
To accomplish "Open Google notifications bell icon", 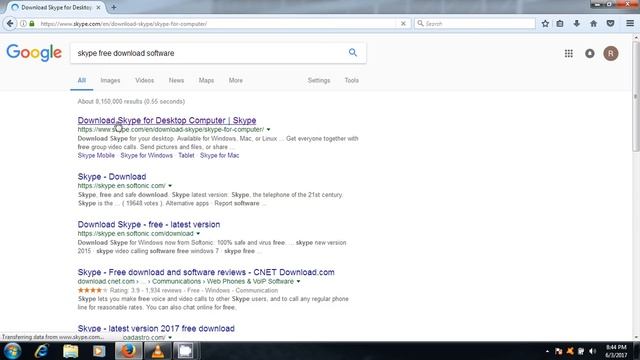I will 590,53.
